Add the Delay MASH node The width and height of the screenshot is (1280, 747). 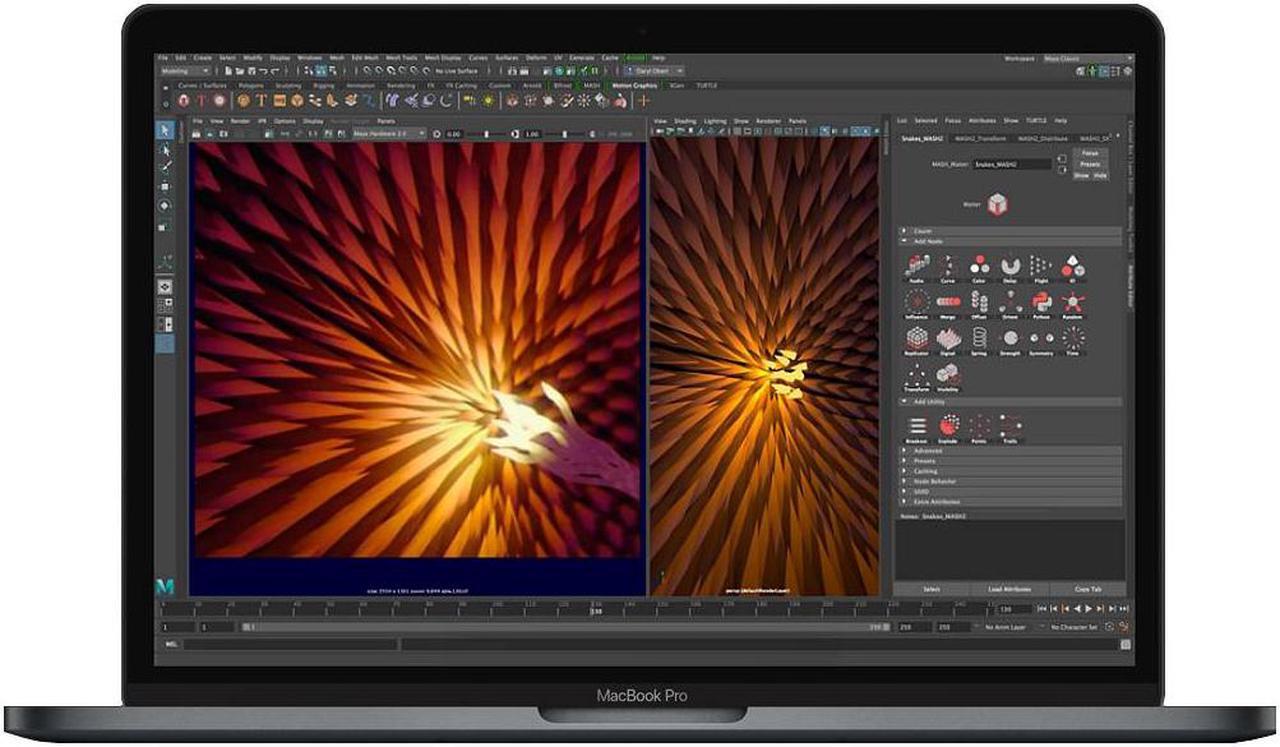(x=1010, y=267)
